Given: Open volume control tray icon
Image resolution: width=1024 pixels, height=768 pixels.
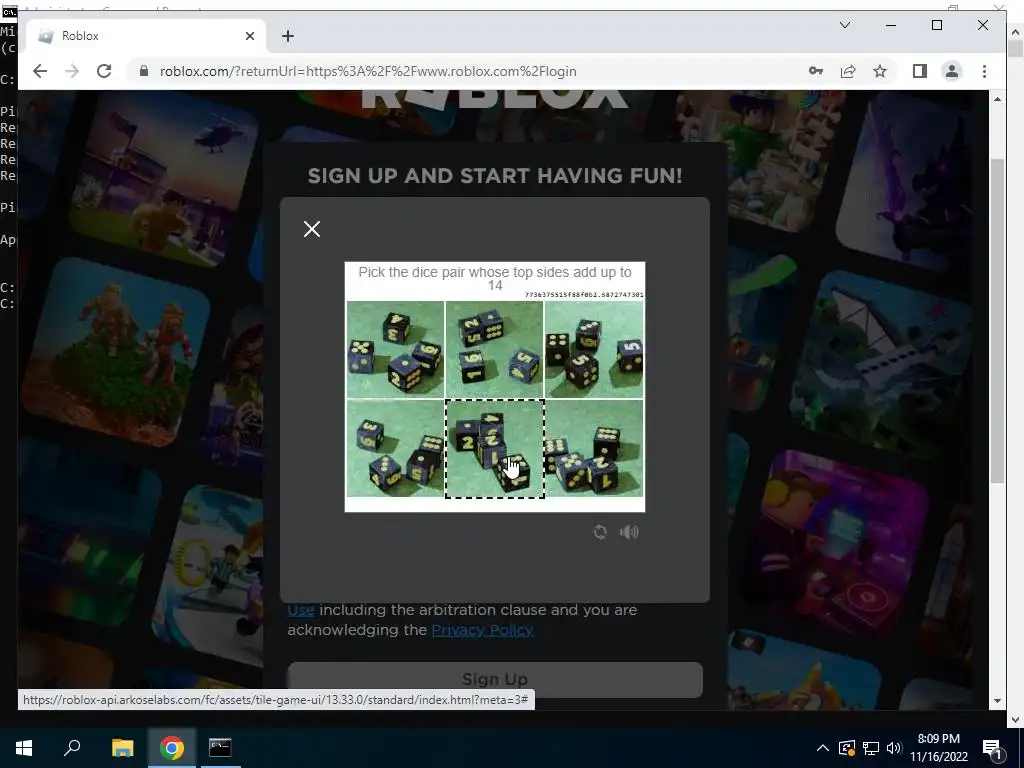Looking at the screenshot, I should click(x=894, y=748).
